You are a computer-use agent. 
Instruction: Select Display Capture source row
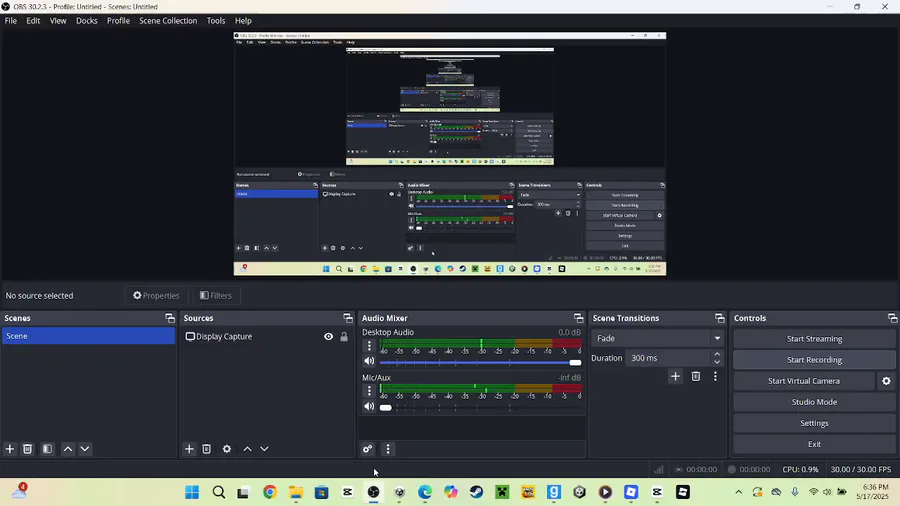(267, 337)
